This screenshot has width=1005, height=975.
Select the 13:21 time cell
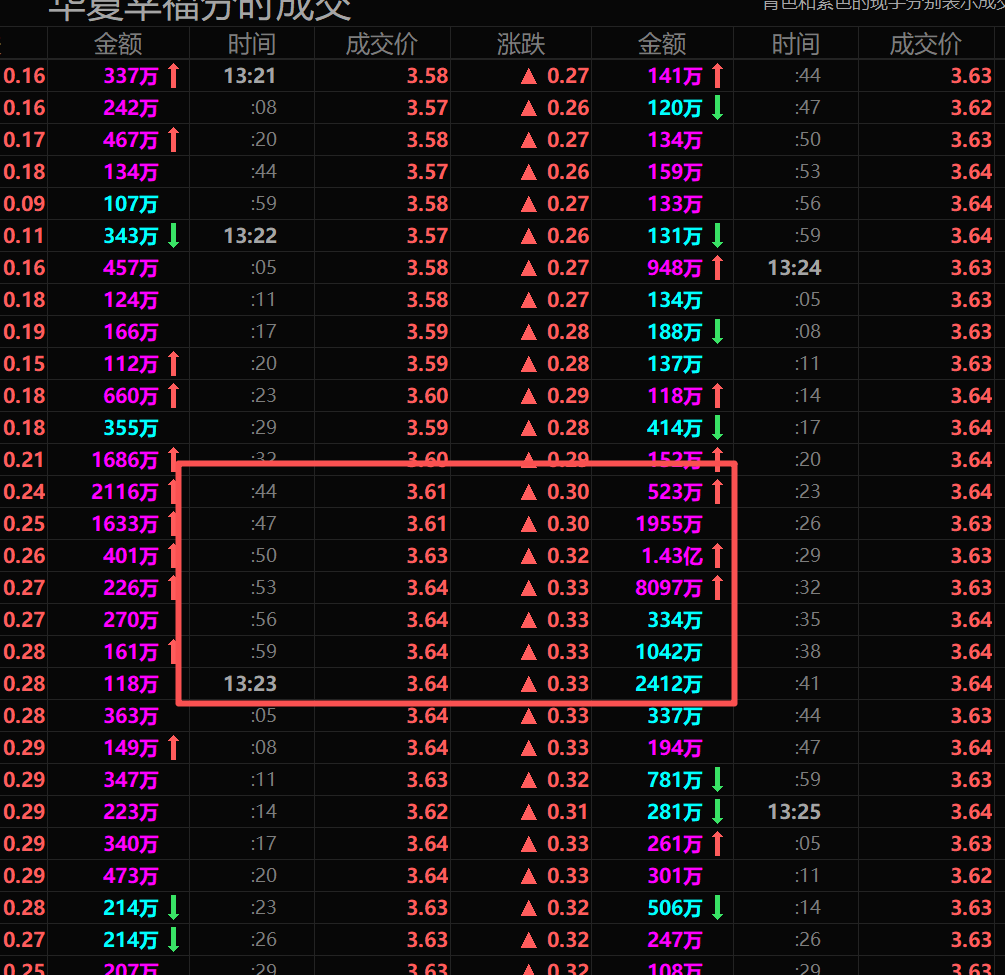[x=250, y=76]
